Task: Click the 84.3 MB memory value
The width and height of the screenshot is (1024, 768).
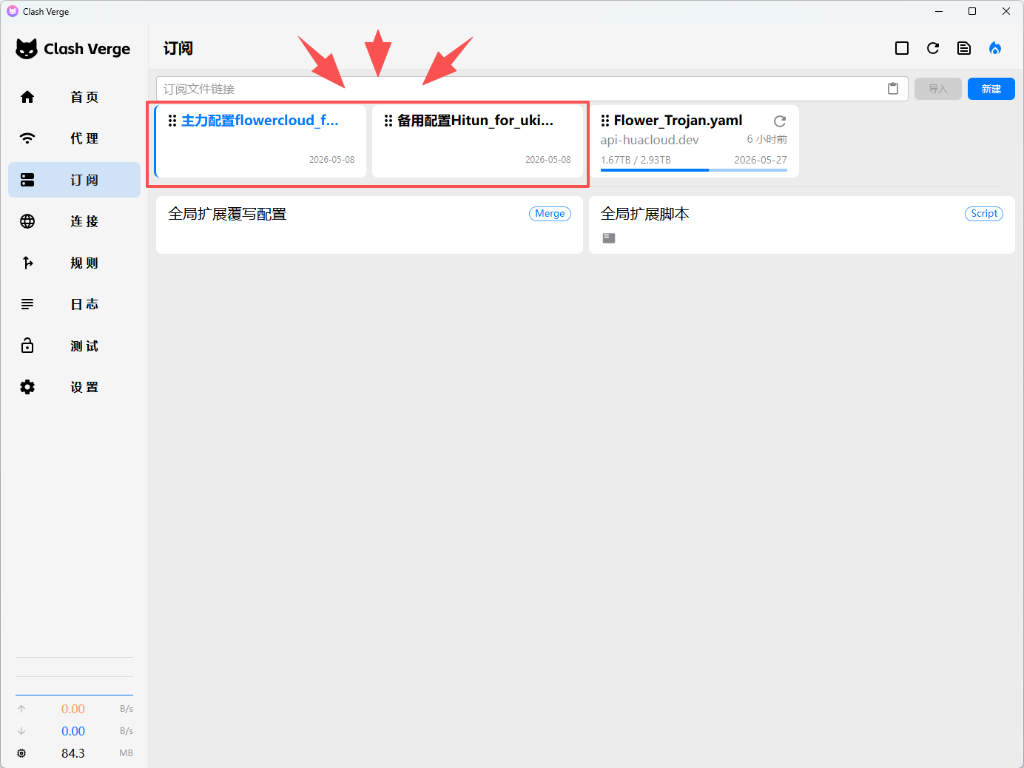Action: (x=73, y=753)
